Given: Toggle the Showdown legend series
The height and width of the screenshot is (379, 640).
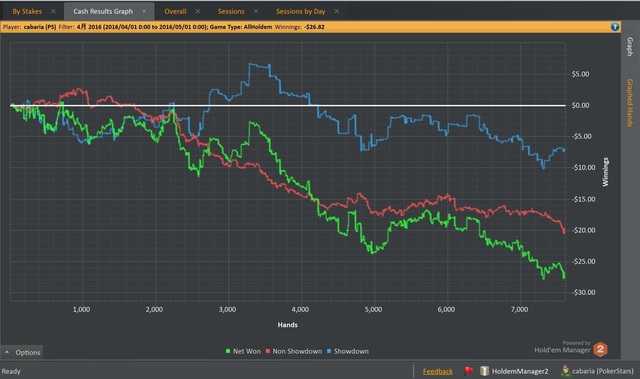Looking at the screenshot, I should coord(351,351).
